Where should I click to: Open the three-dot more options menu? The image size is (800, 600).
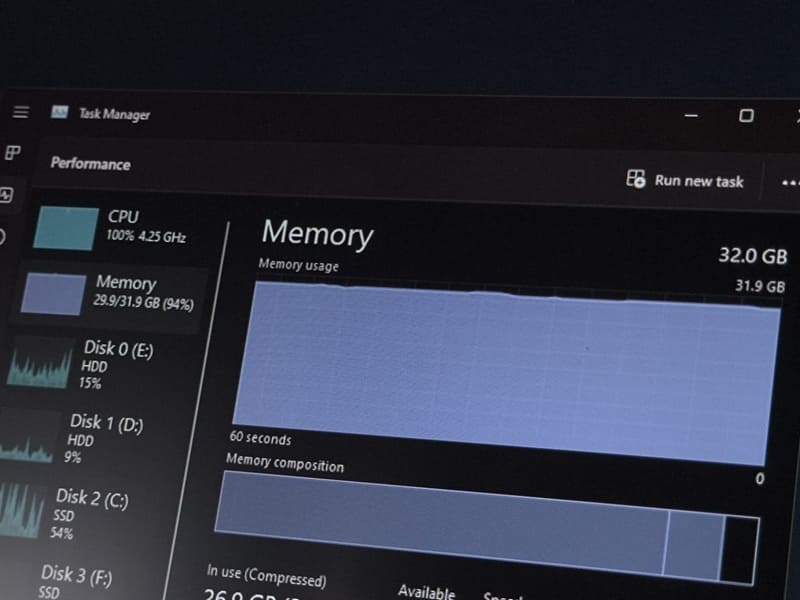pos(790,183)
